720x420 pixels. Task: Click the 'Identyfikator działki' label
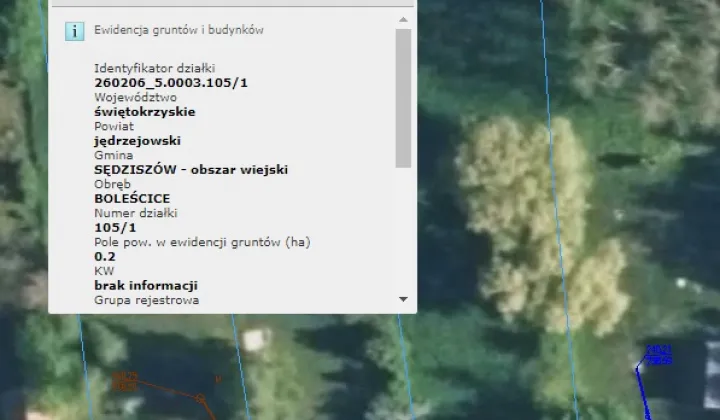click(155, 68)
